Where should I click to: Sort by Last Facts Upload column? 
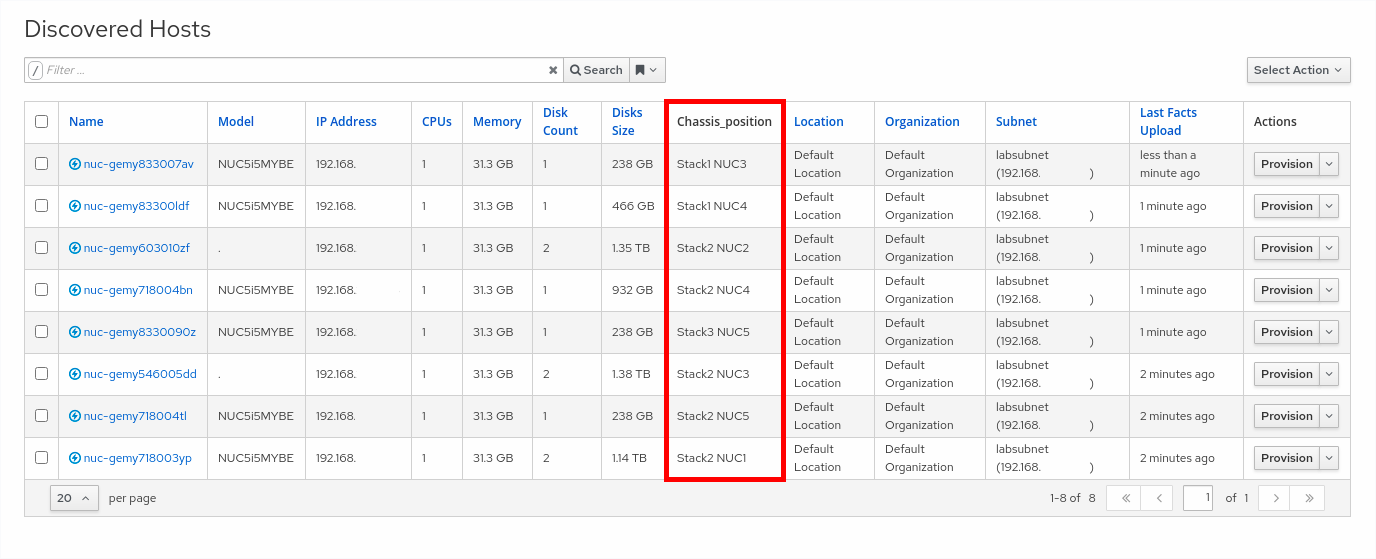click(x=1168, y=122)
